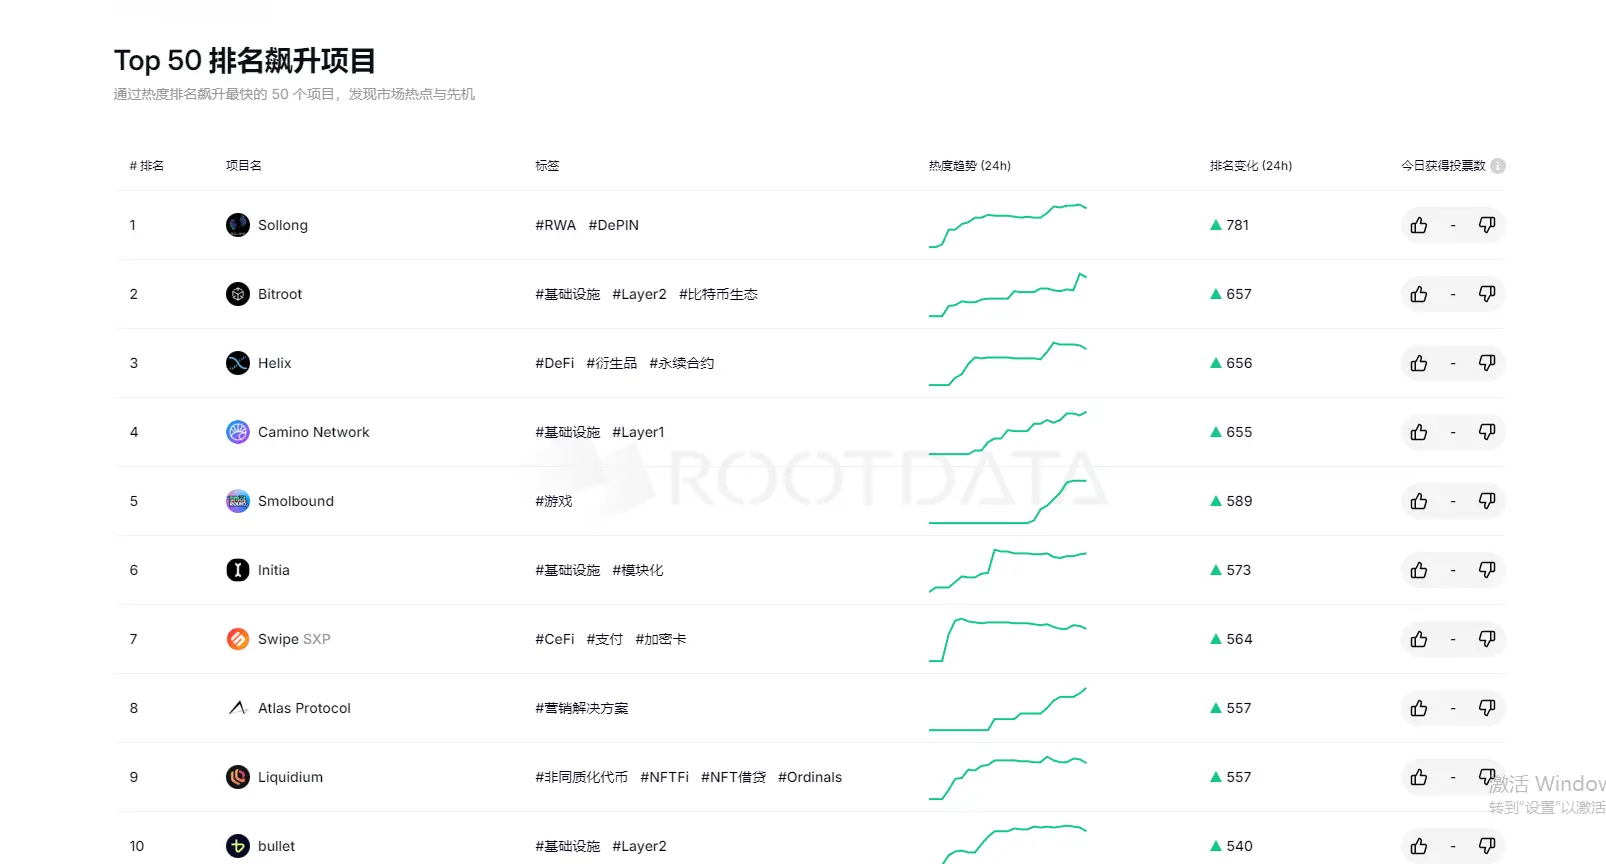Upvote the Swipe SXP project
Image resolution: width=1606 pixels, height=864 pixels.
[1419, 639]
